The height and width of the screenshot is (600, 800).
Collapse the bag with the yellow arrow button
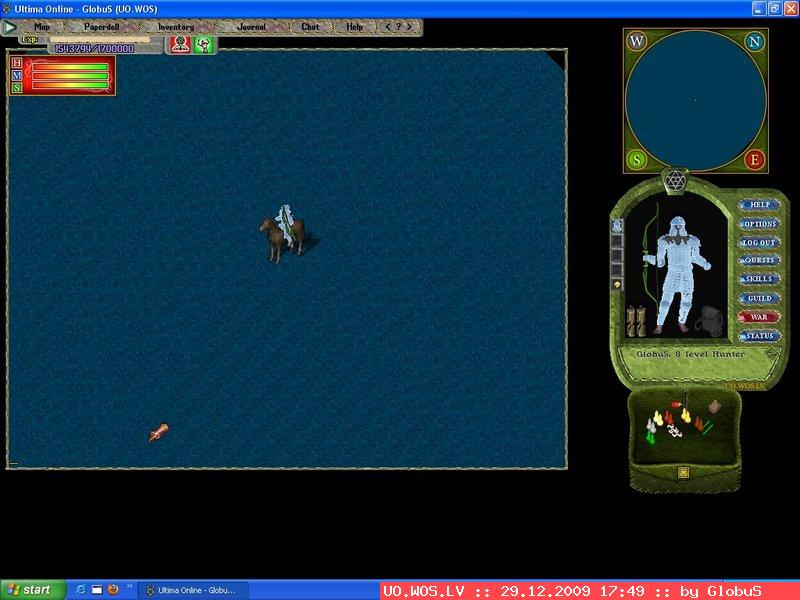click(684, 473)
